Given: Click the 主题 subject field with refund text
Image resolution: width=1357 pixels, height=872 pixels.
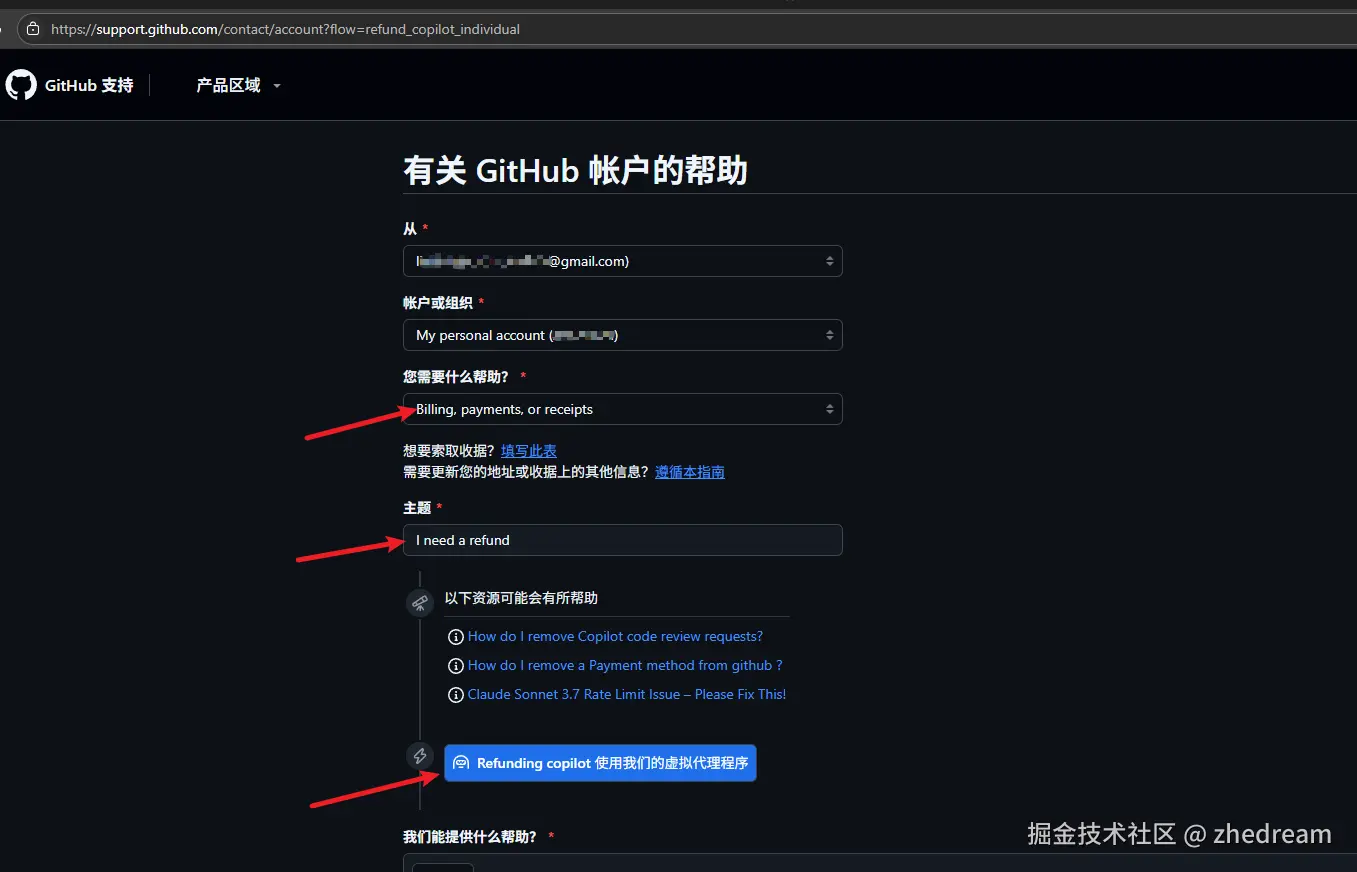Looking at the screenshot, I should [622, 540].
